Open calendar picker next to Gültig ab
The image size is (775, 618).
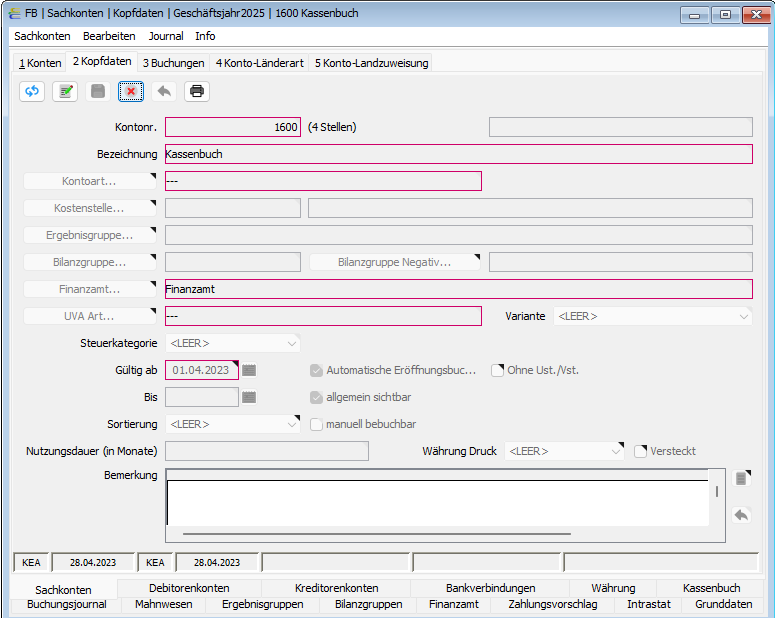tap(249, 370)
